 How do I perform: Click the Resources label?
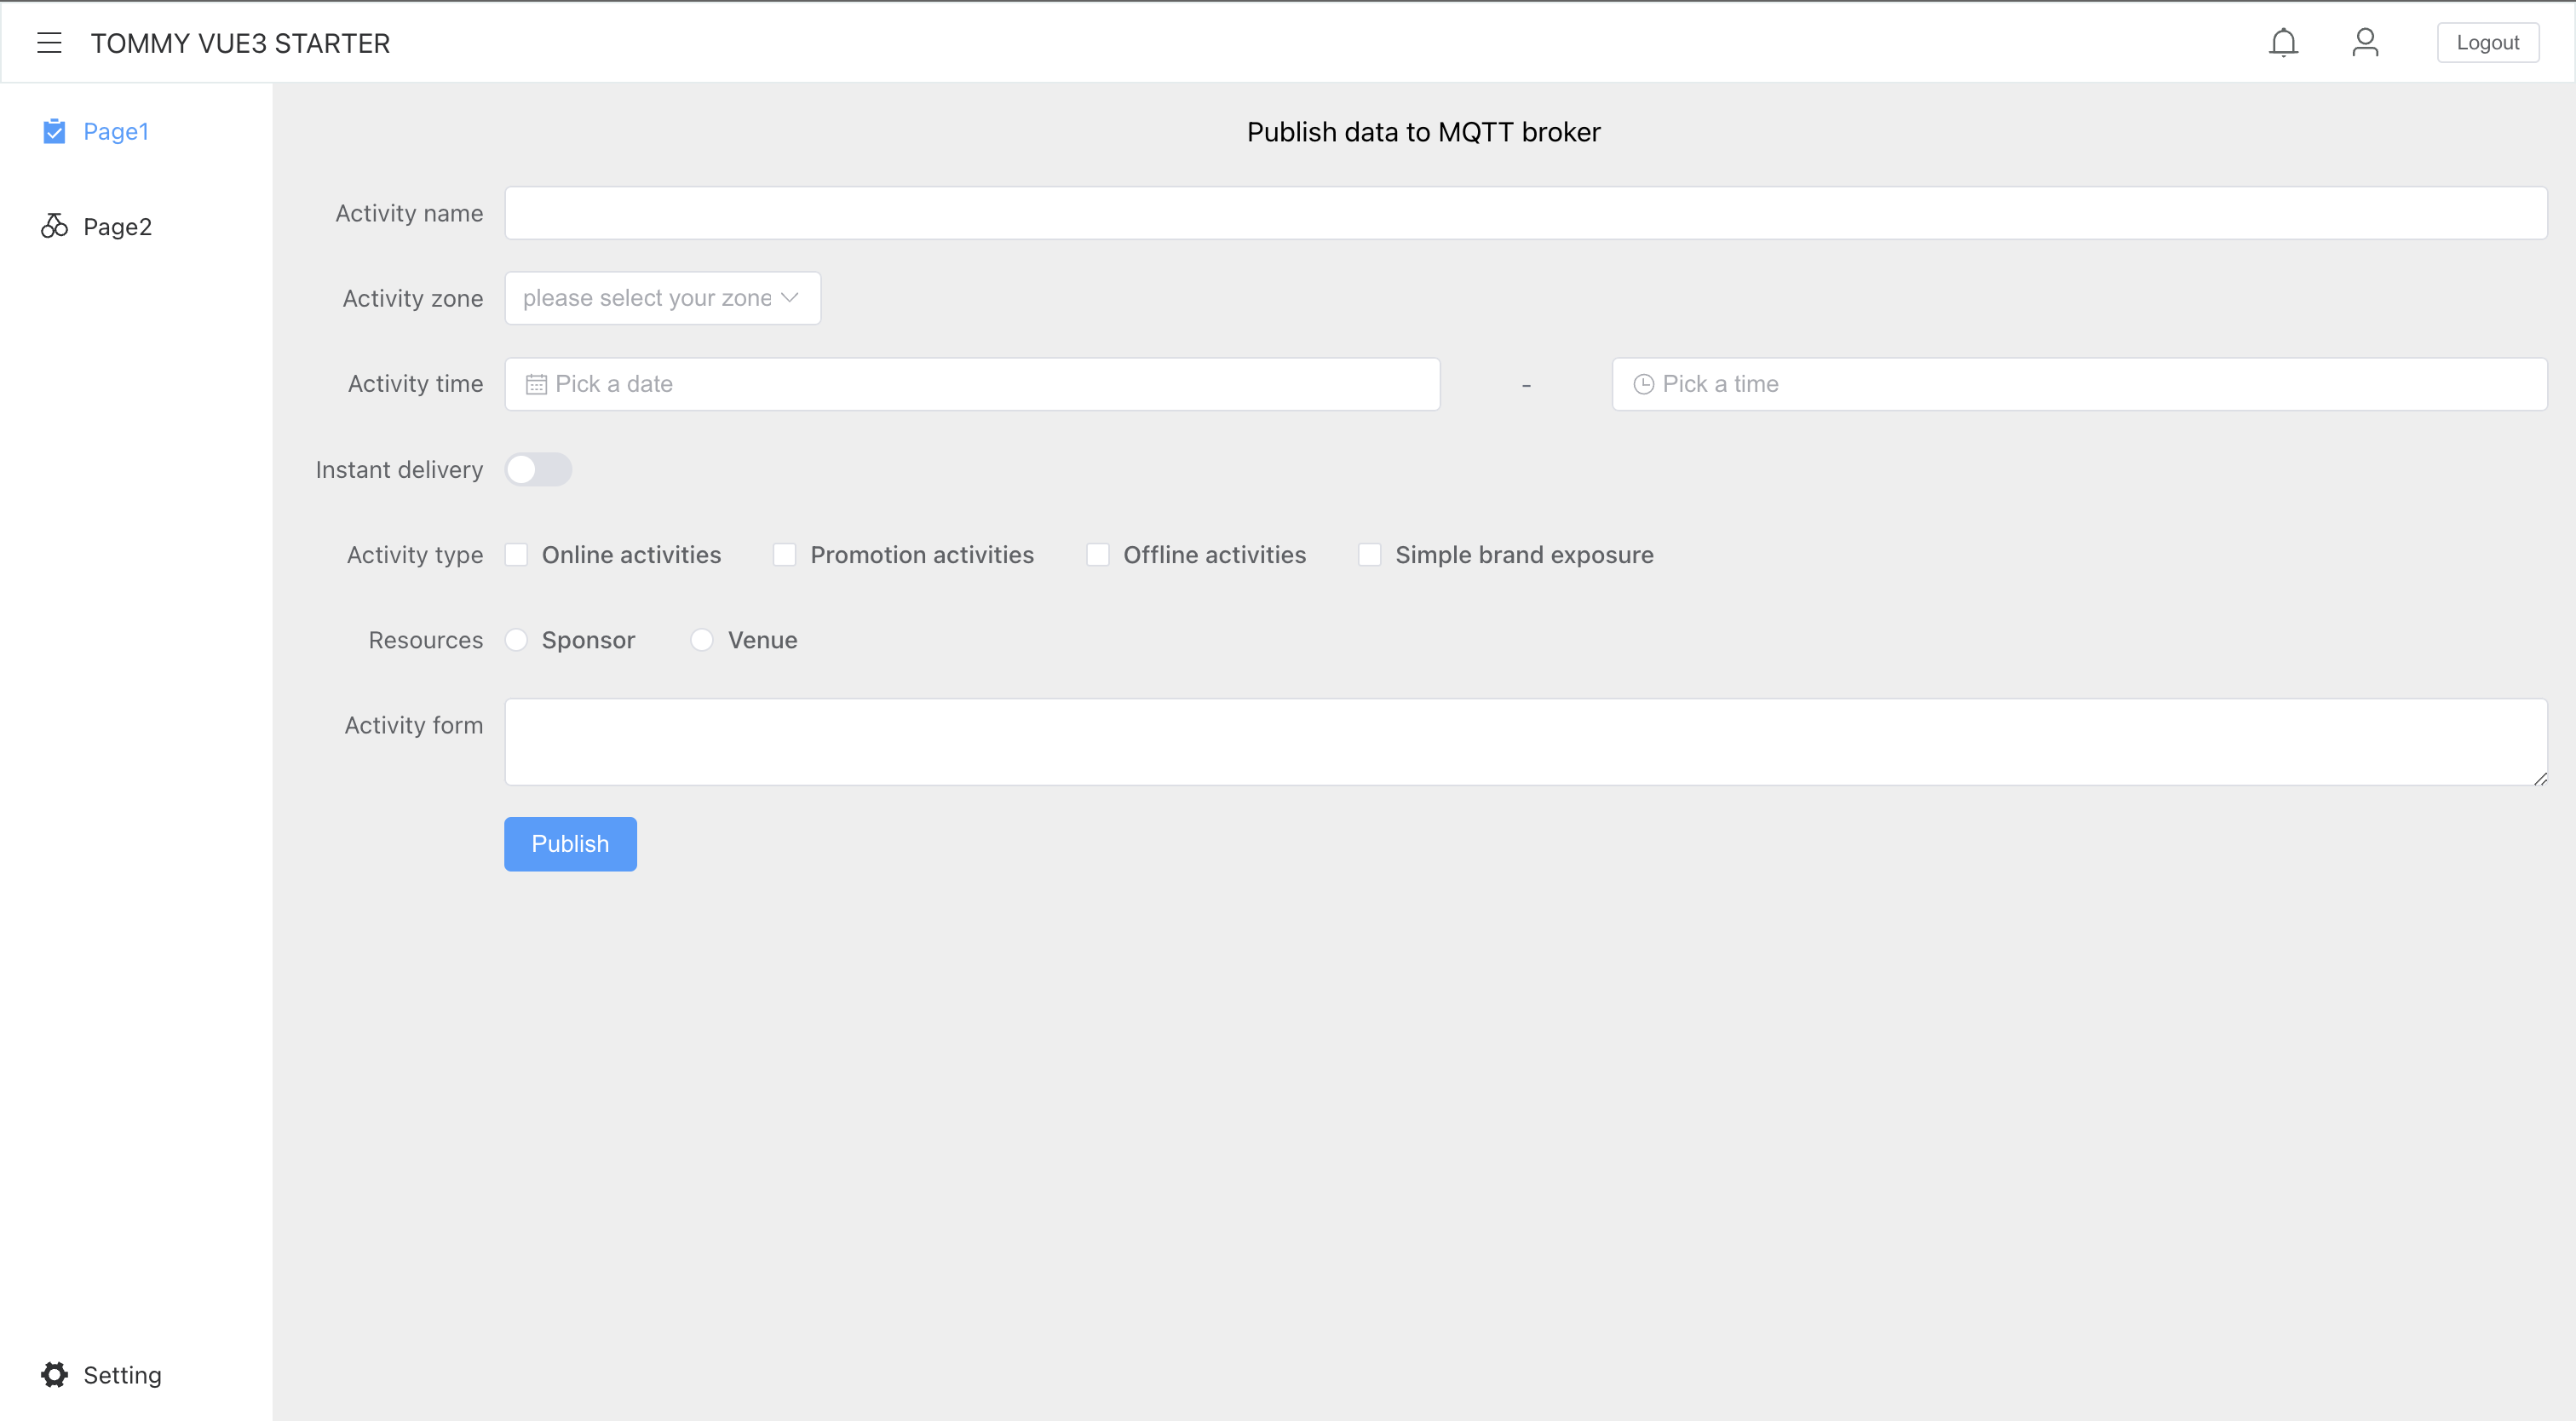pos(426,640)
